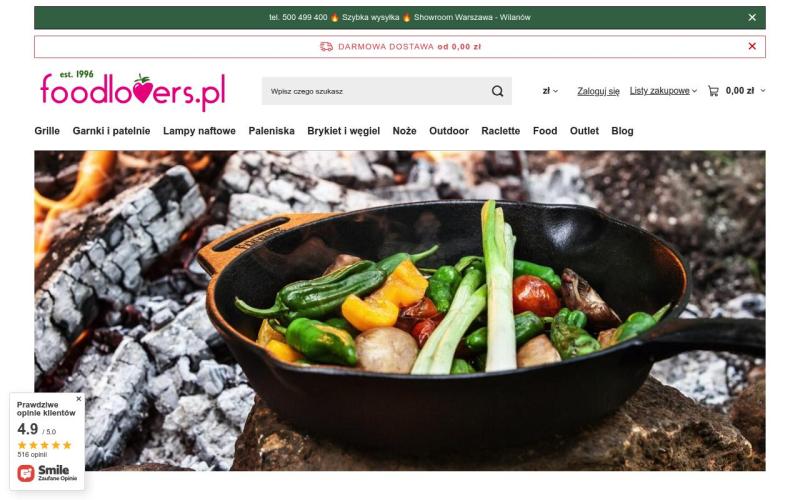Dismiss the free delivery banner
The image size is (800, 500).
[x=752, y=46]
